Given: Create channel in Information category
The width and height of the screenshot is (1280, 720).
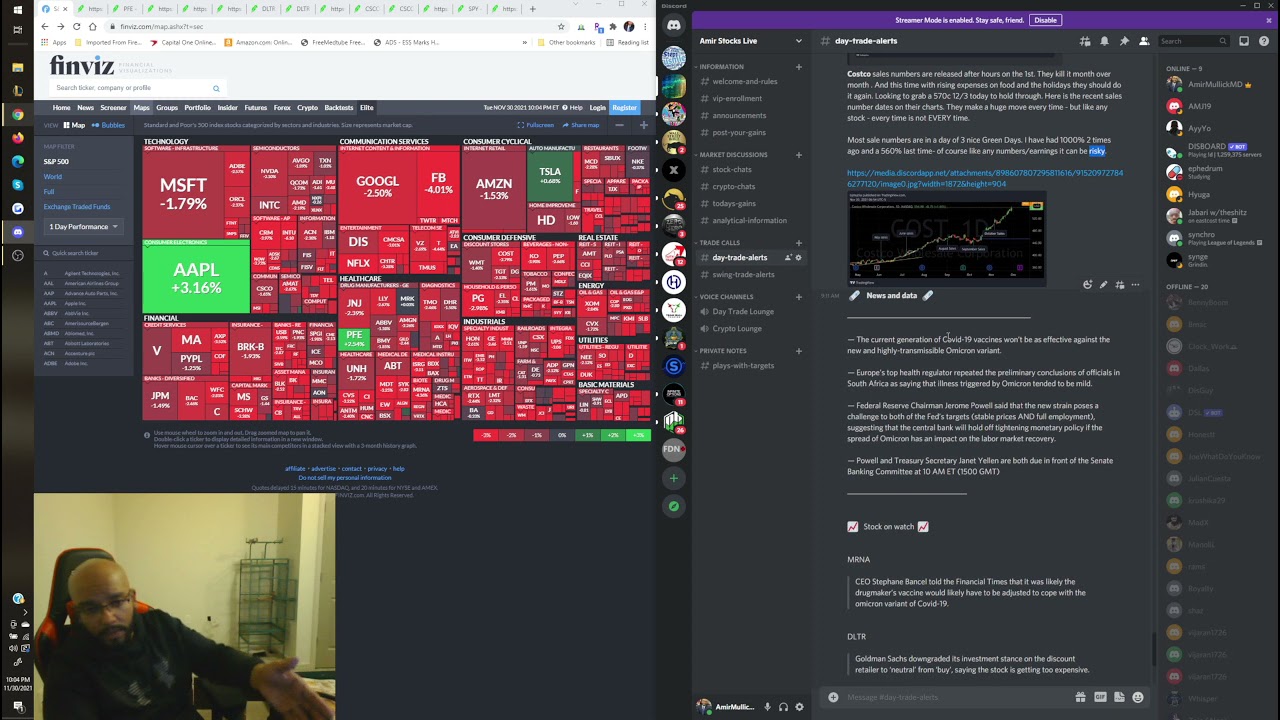Looking at the screenshot, I should coord(798,67).
